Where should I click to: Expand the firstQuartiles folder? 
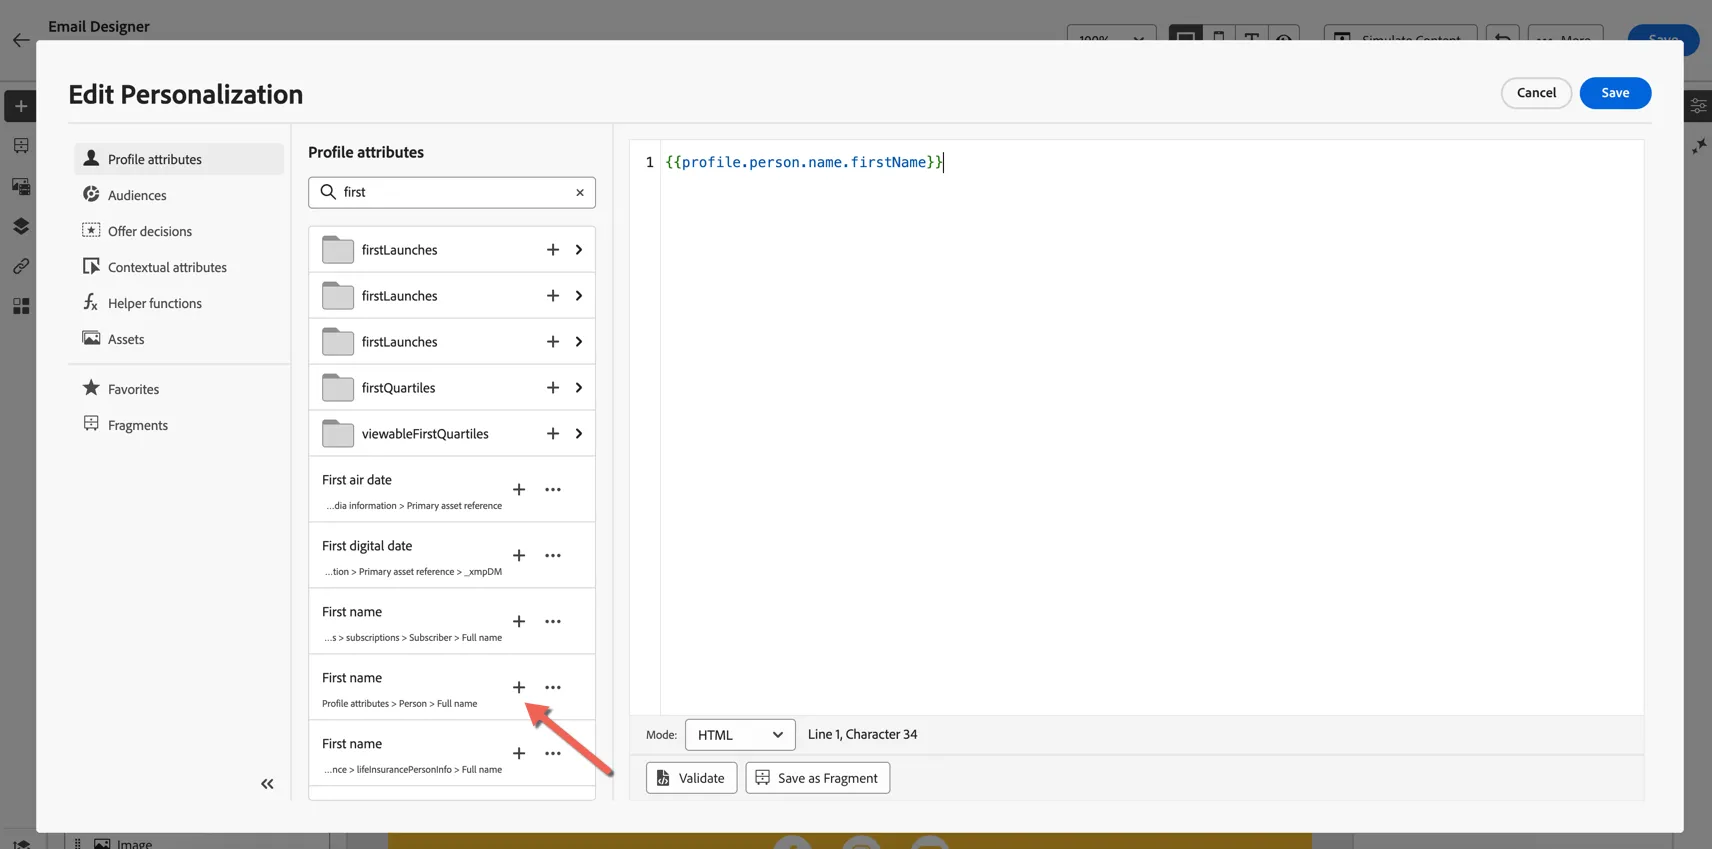(579, 388)
